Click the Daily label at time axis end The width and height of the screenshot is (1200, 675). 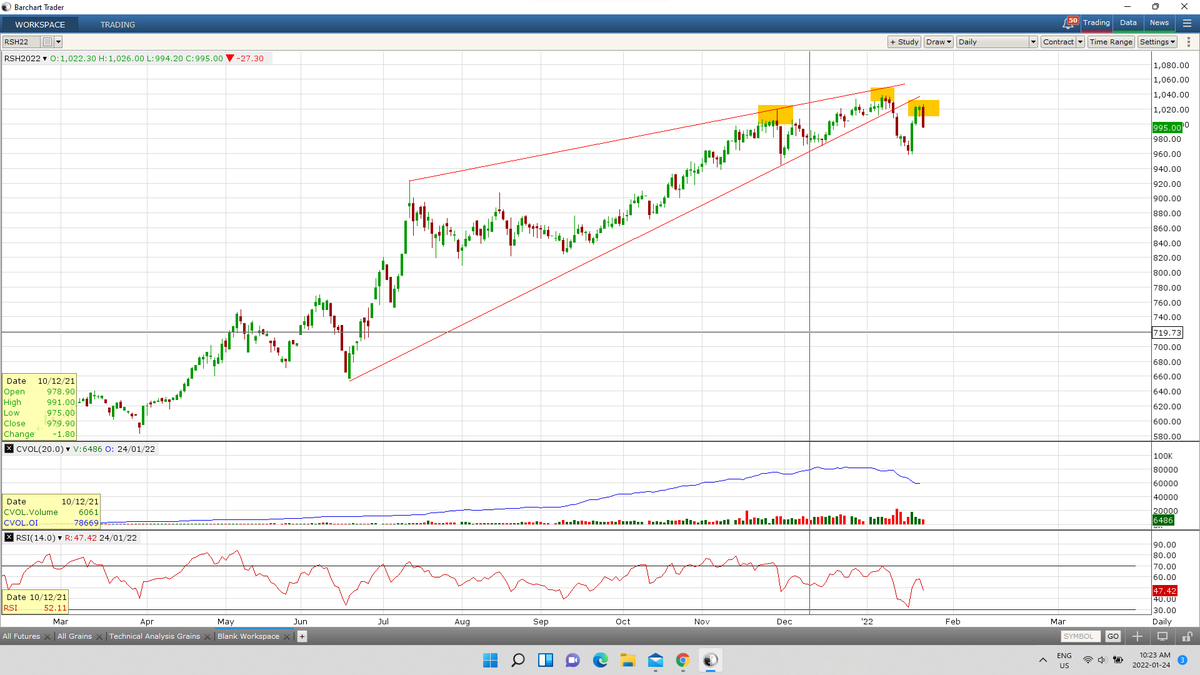1161,622
